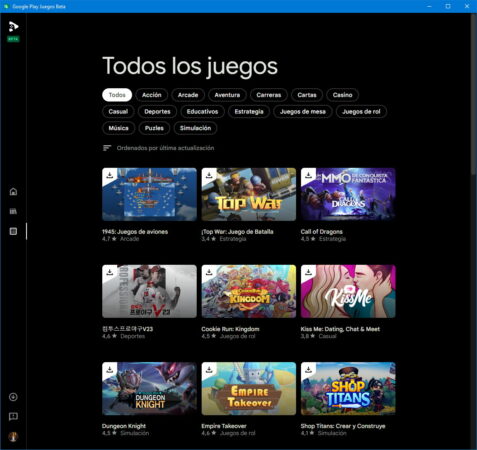Click 'Shop Titans: Crear y Construye' title
This screenshot has width=477, height=450.
[343, 426]
